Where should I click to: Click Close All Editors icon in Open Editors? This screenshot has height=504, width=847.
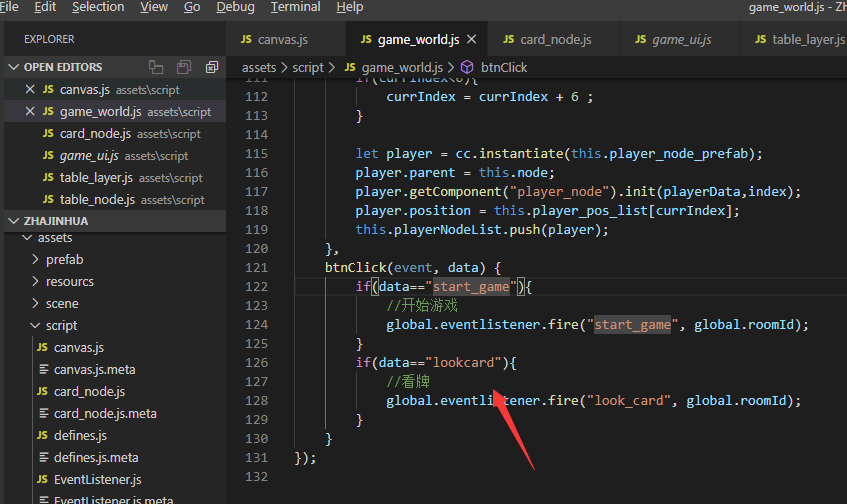click(212, 67)
